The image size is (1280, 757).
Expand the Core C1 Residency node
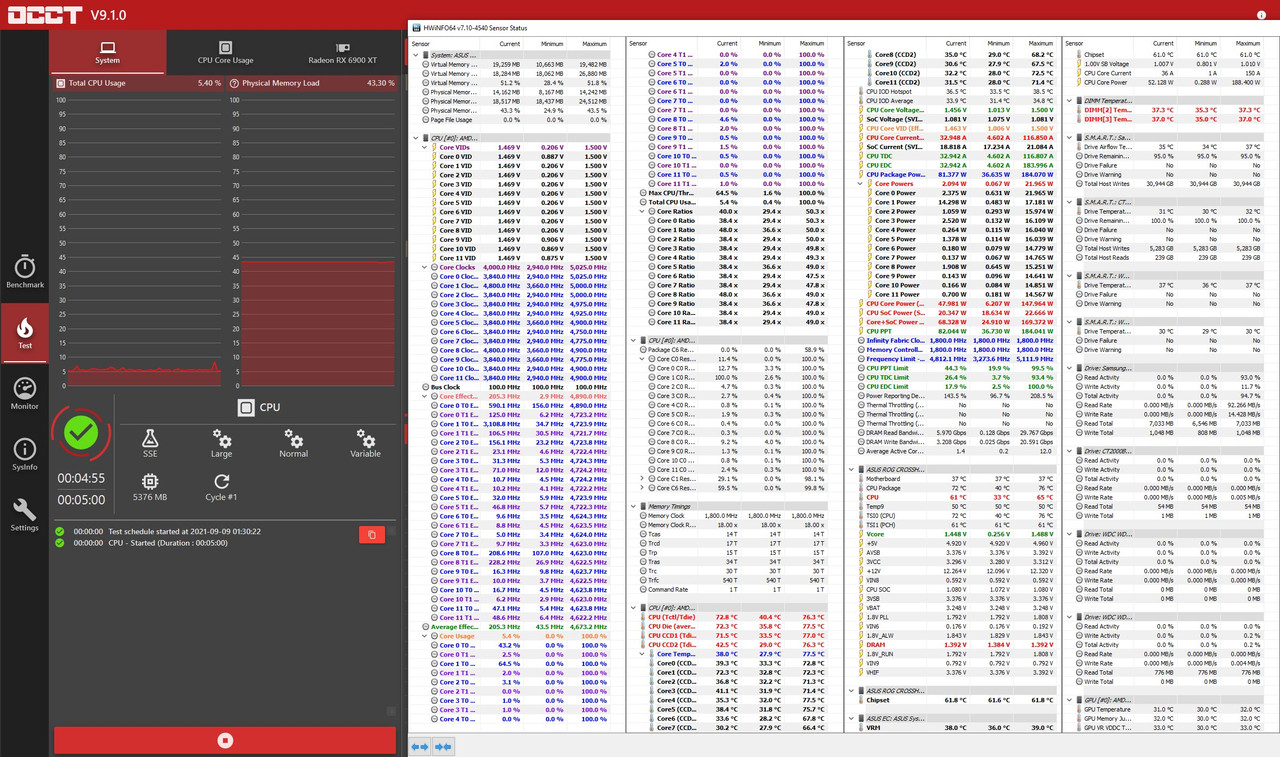pos(642,479)
